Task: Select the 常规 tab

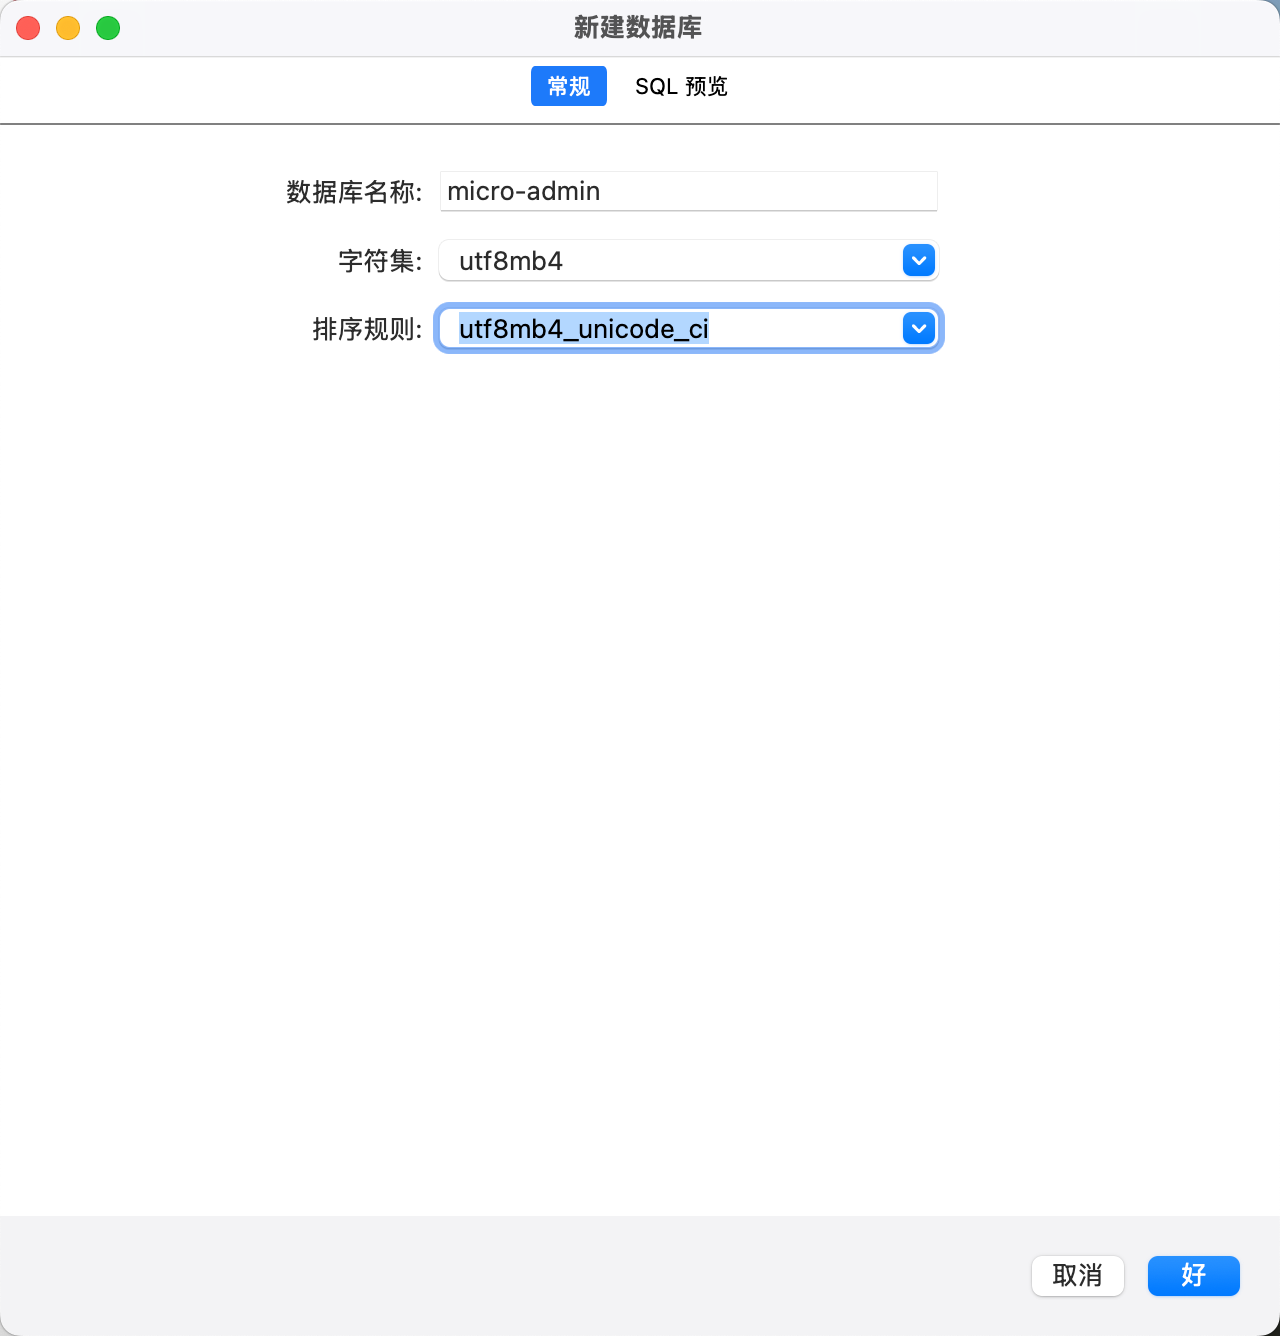Action: (569, 87)
